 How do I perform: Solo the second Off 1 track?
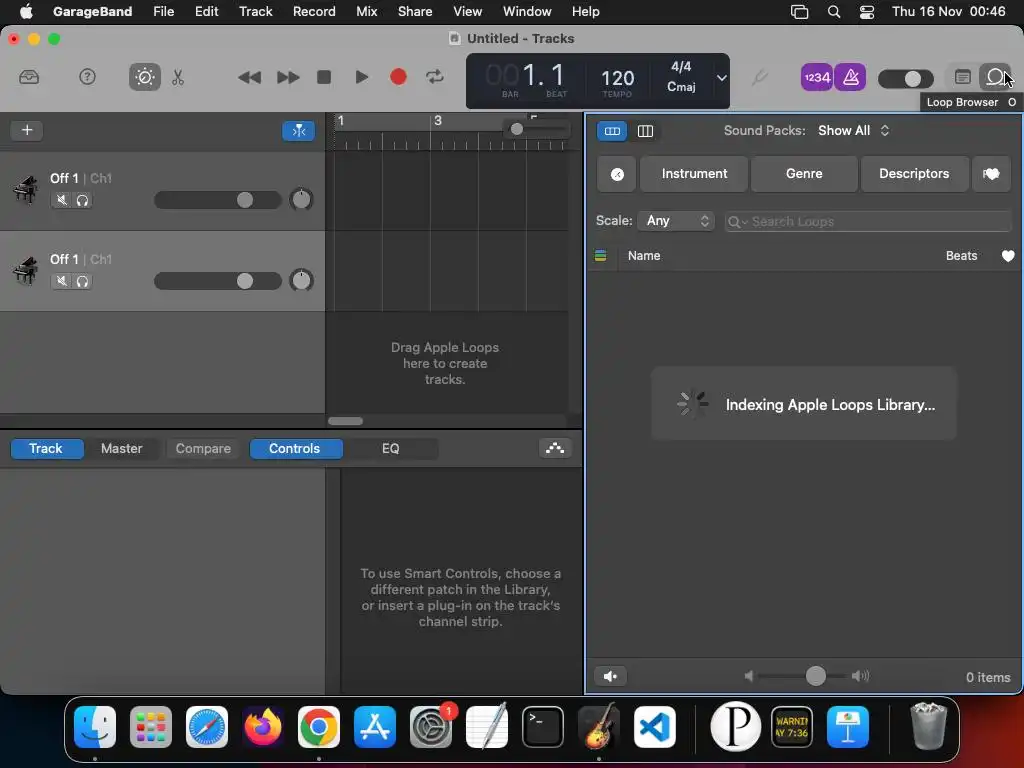tap(82, 281)
